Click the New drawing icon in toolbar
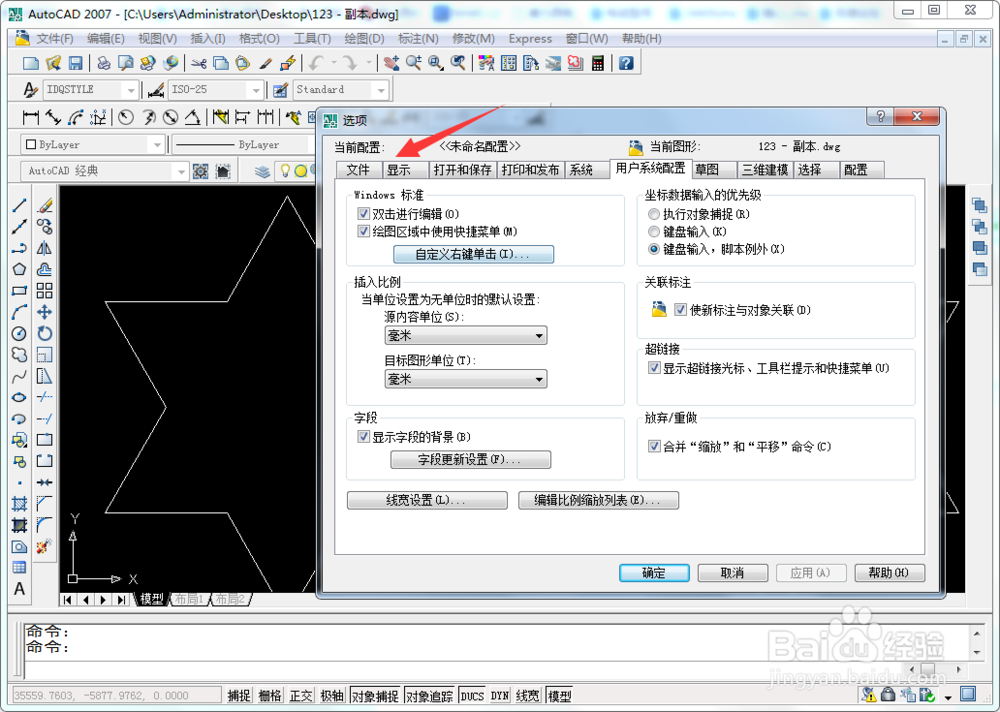This screenshot has height=712, width=1000. (30, 63)
